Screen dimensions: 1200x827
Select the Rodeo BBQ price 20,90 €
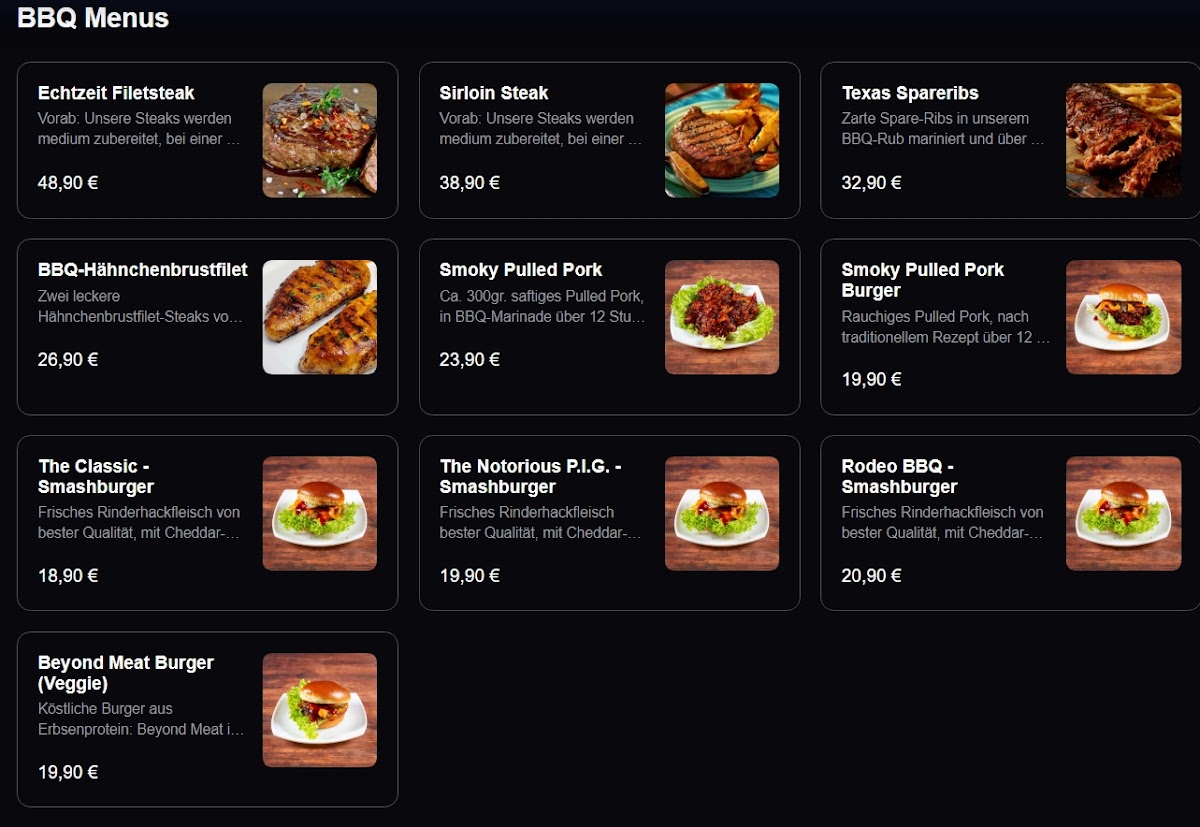(872, 575)
